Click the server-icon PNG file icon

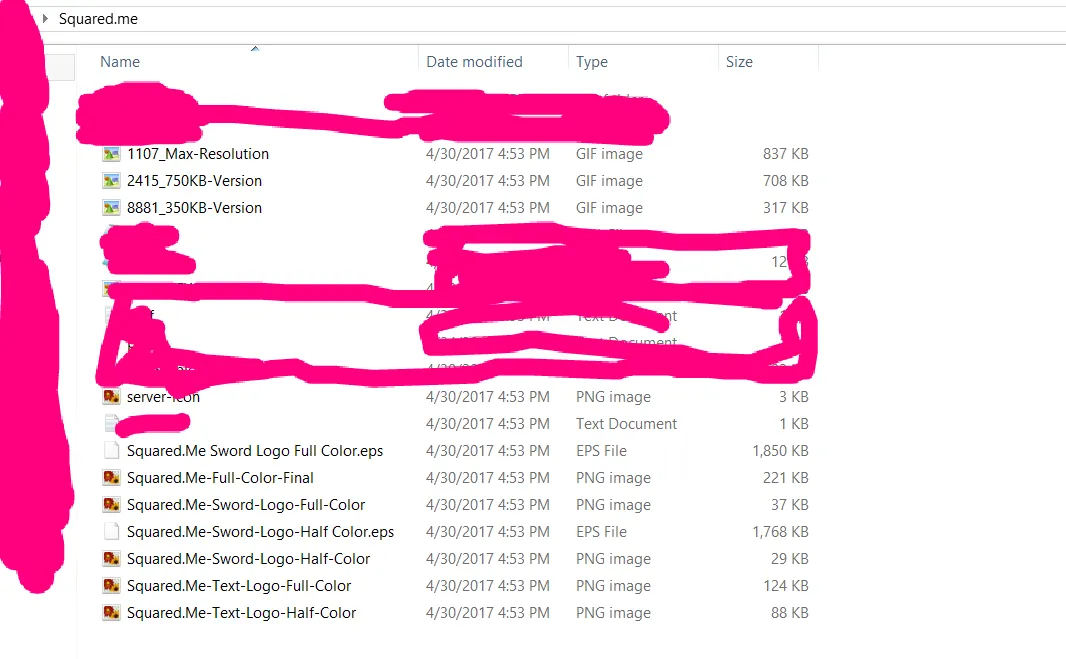tap(111, 396)
